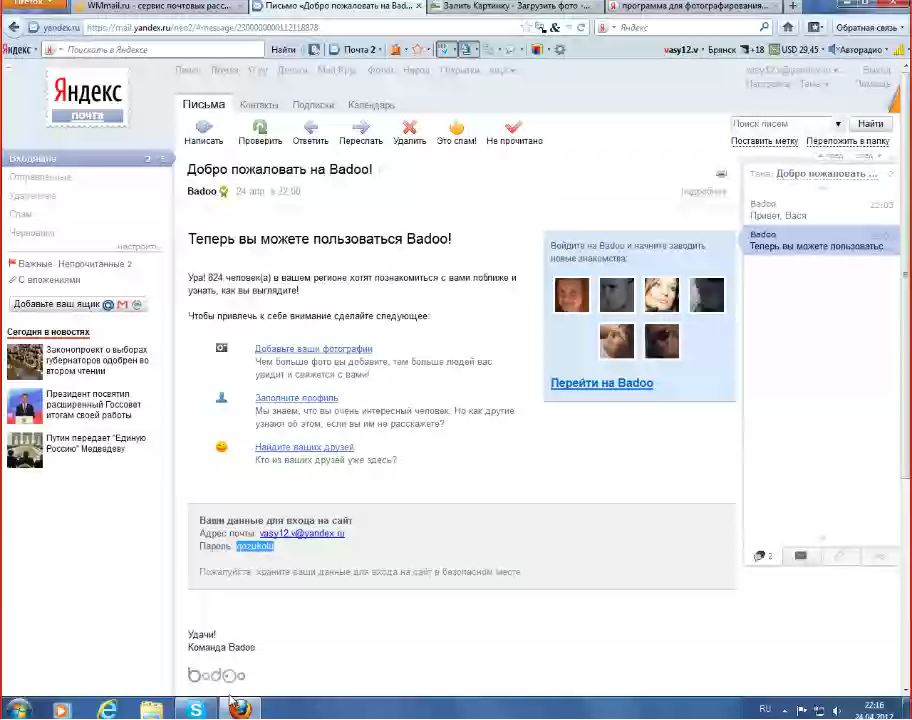Open news Путин передает Единую Россию headline
912x720 pixels.
(x=96, y=444)
